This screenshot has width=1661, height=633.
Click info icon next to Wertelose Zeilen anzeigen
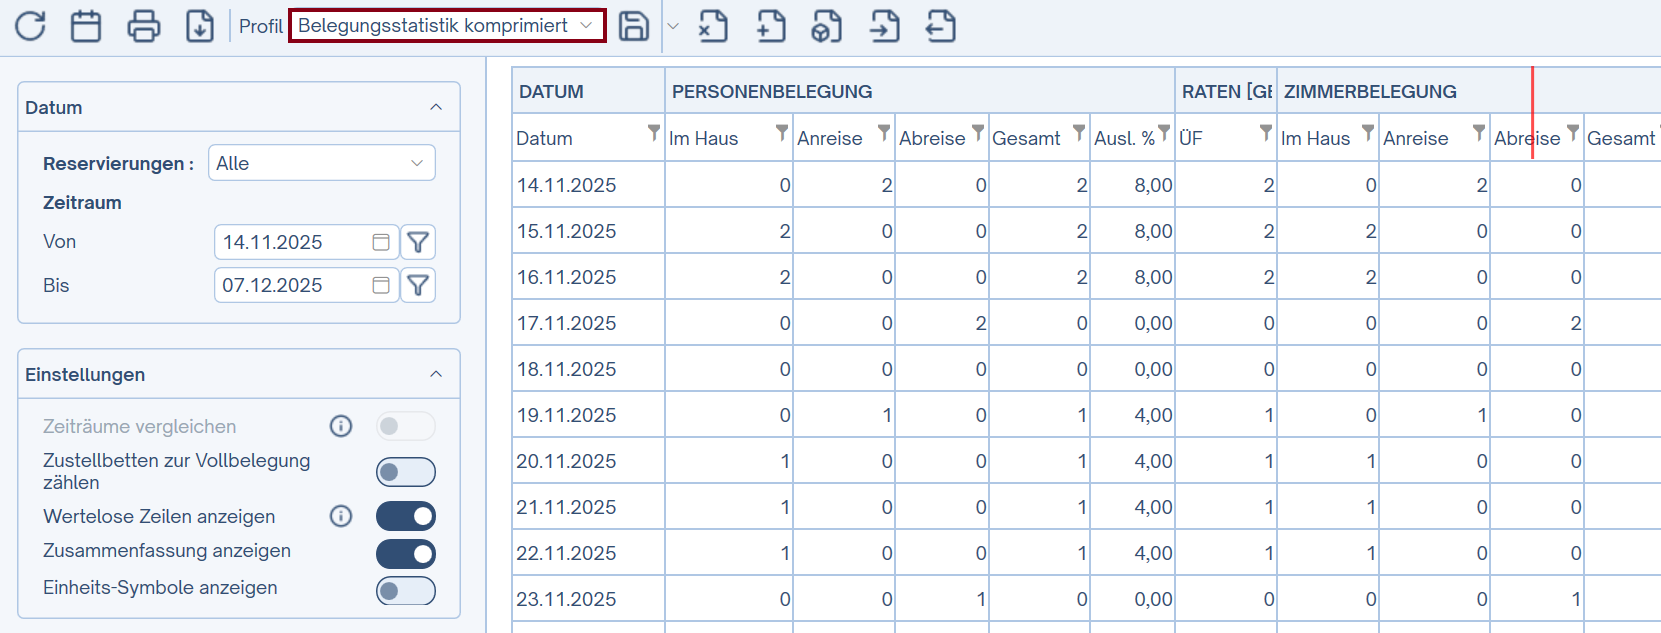click(x=341, y=516)
